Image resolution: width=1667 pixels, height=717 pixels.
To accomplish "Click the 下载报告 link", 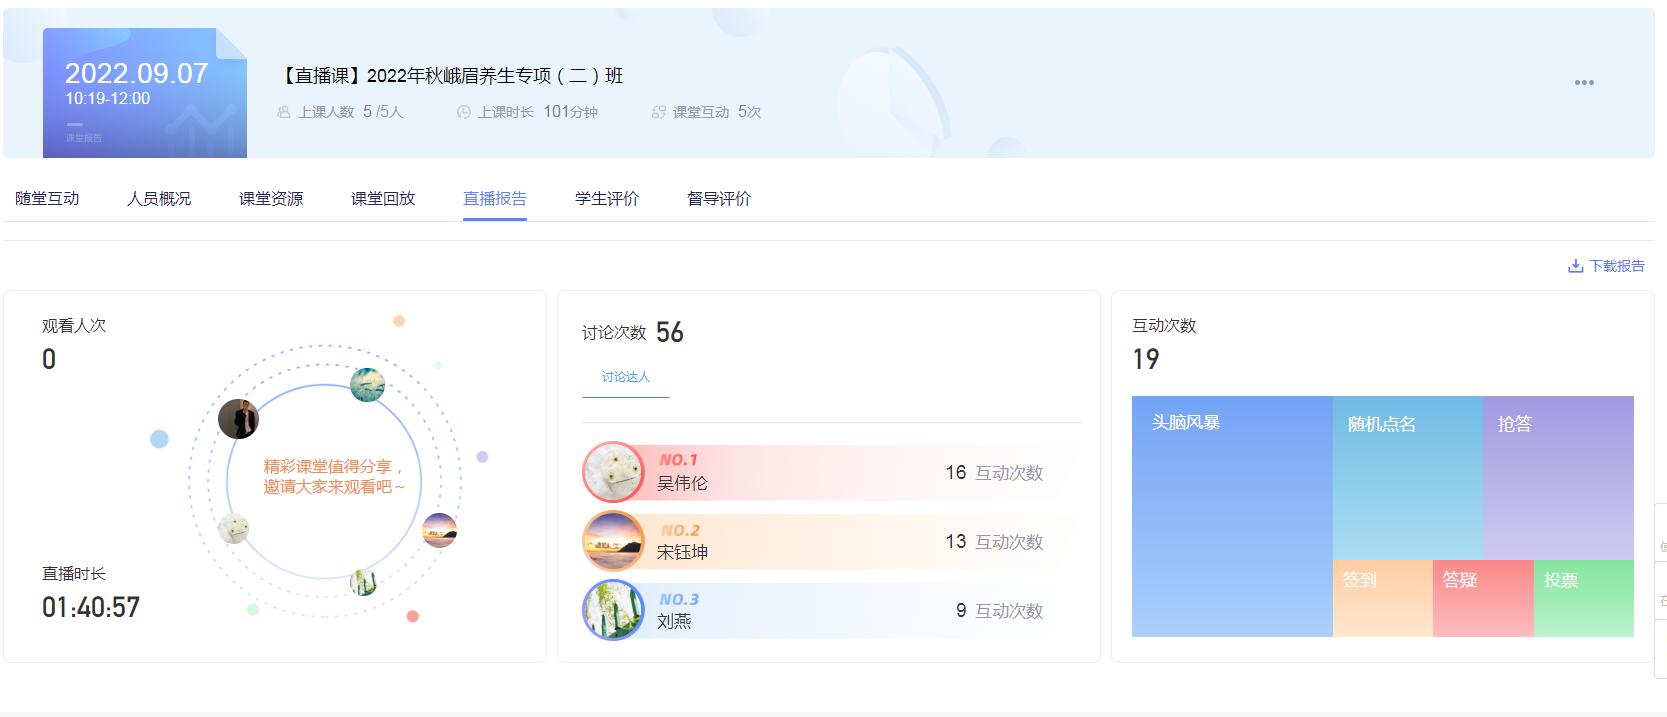I will [1616, 266].
